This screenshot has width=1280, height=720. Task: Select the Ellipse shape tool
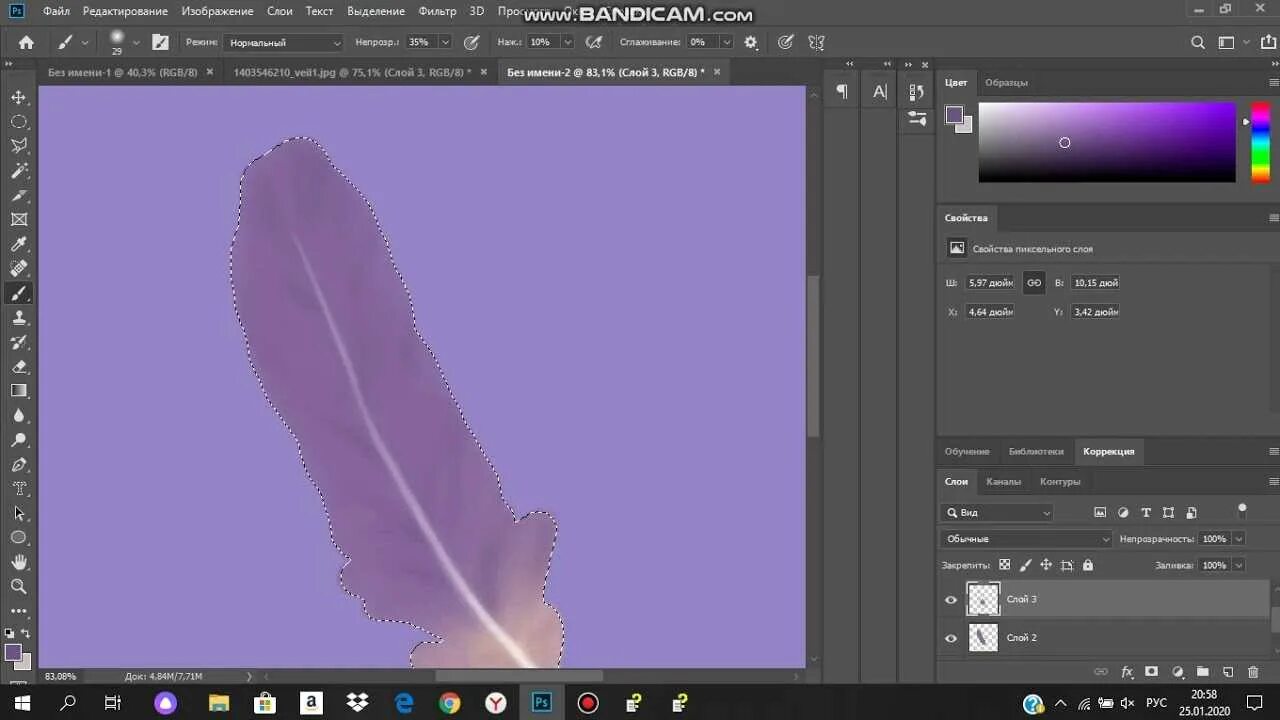click(x=19, y=538)
